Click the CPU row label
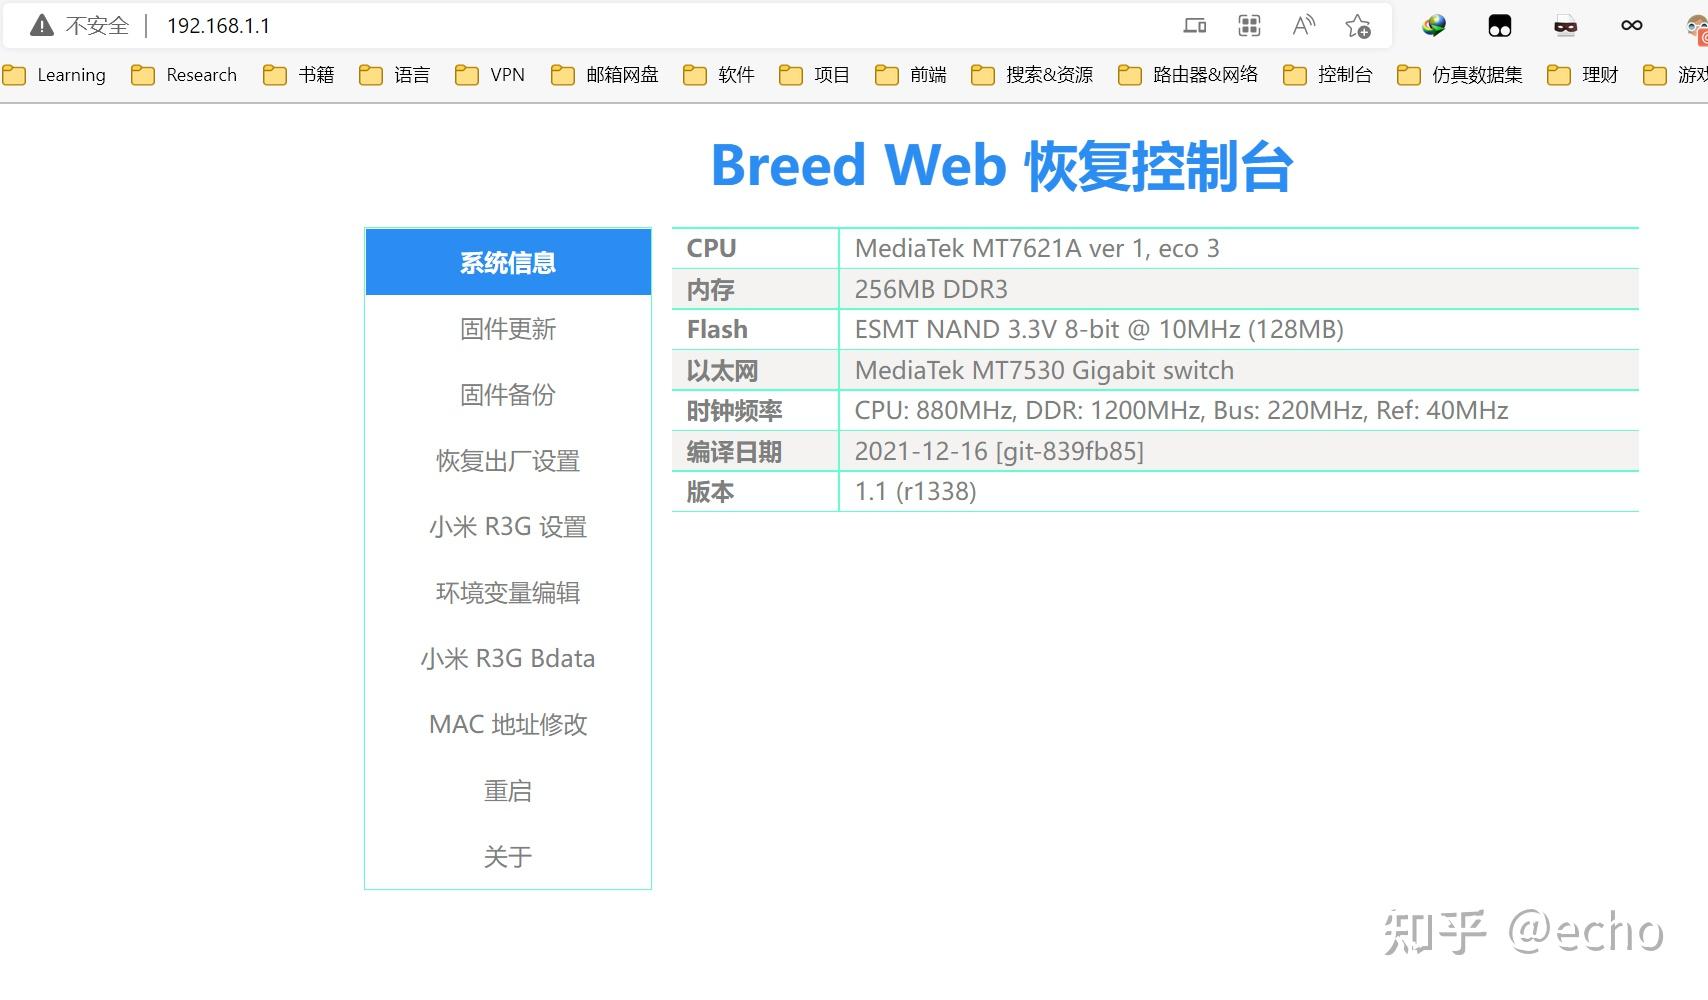This screenshot has height=1000, width=1708. tap(711, 249)
